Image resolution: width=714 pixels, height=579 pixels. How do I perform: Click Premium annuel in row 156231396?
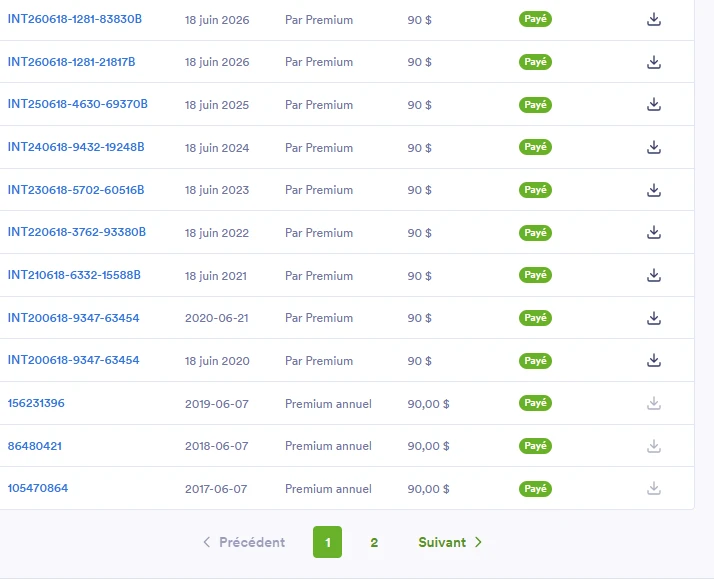pyautogui.click(x=328, y=404)
